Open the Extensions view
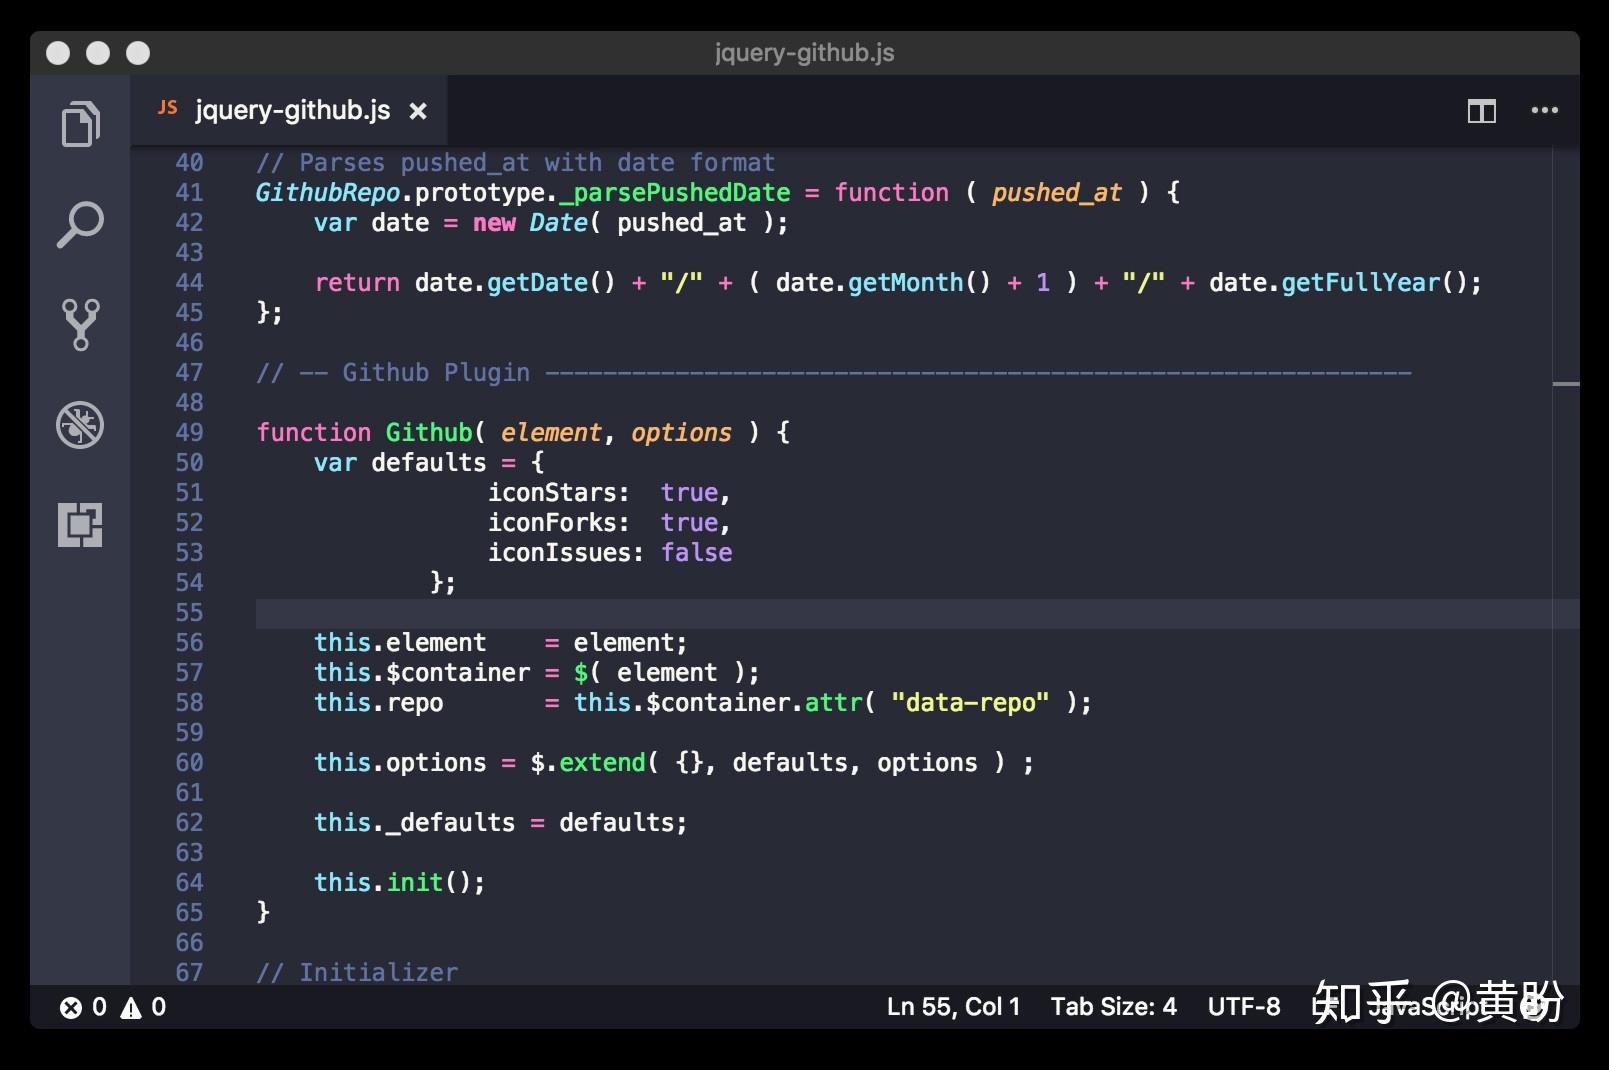This screenshot has height=1070, width=1609. [x=82, y=524]
